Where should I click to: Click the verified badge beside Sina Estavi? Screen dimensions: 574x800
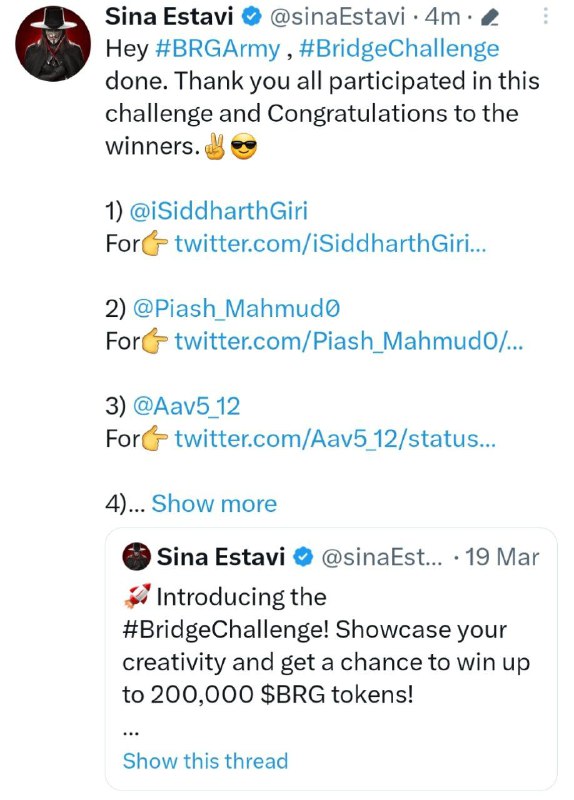click(251, 17)
